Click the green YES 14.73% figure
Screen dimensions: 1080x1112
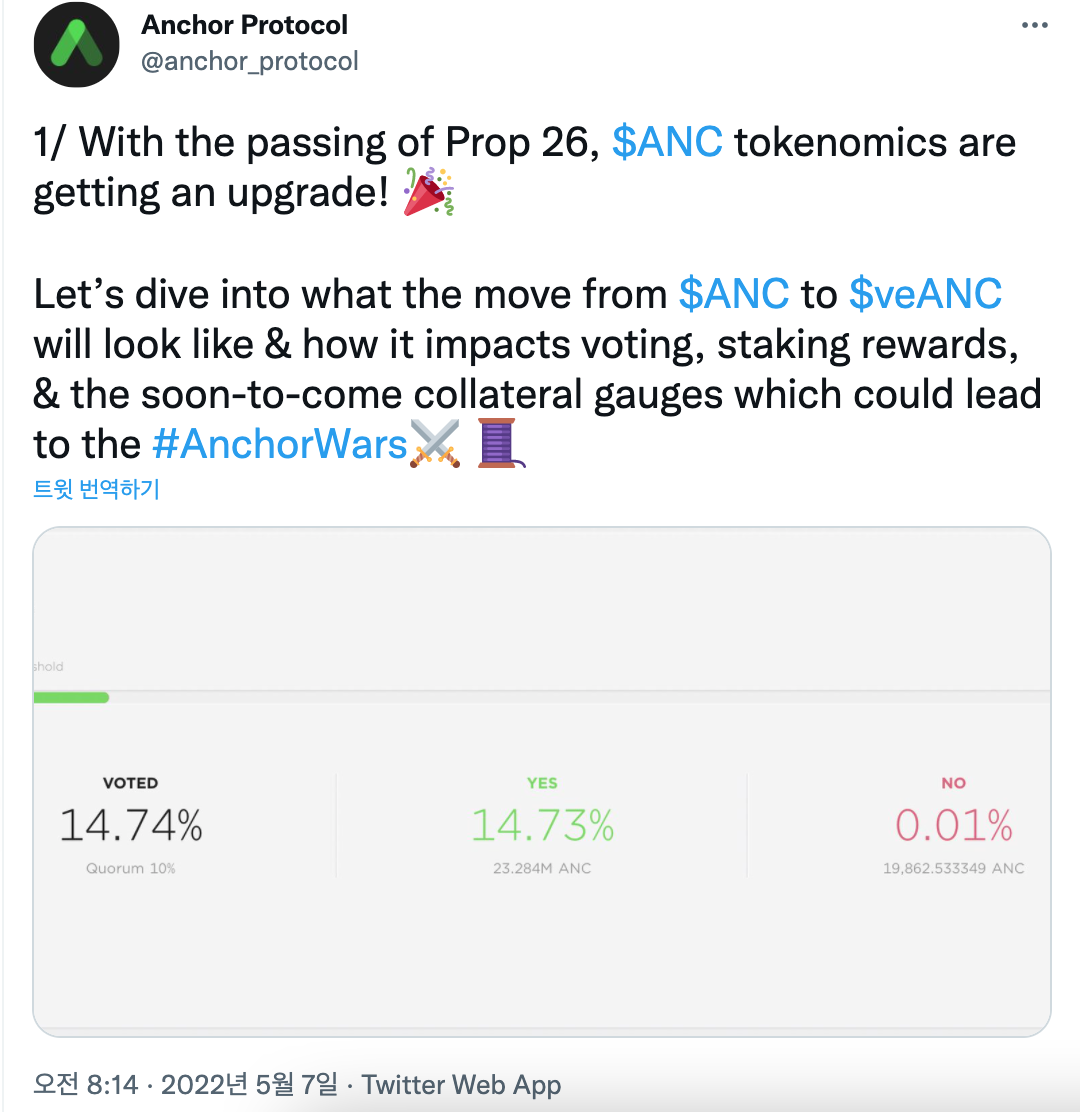click(x=542, y=826)
